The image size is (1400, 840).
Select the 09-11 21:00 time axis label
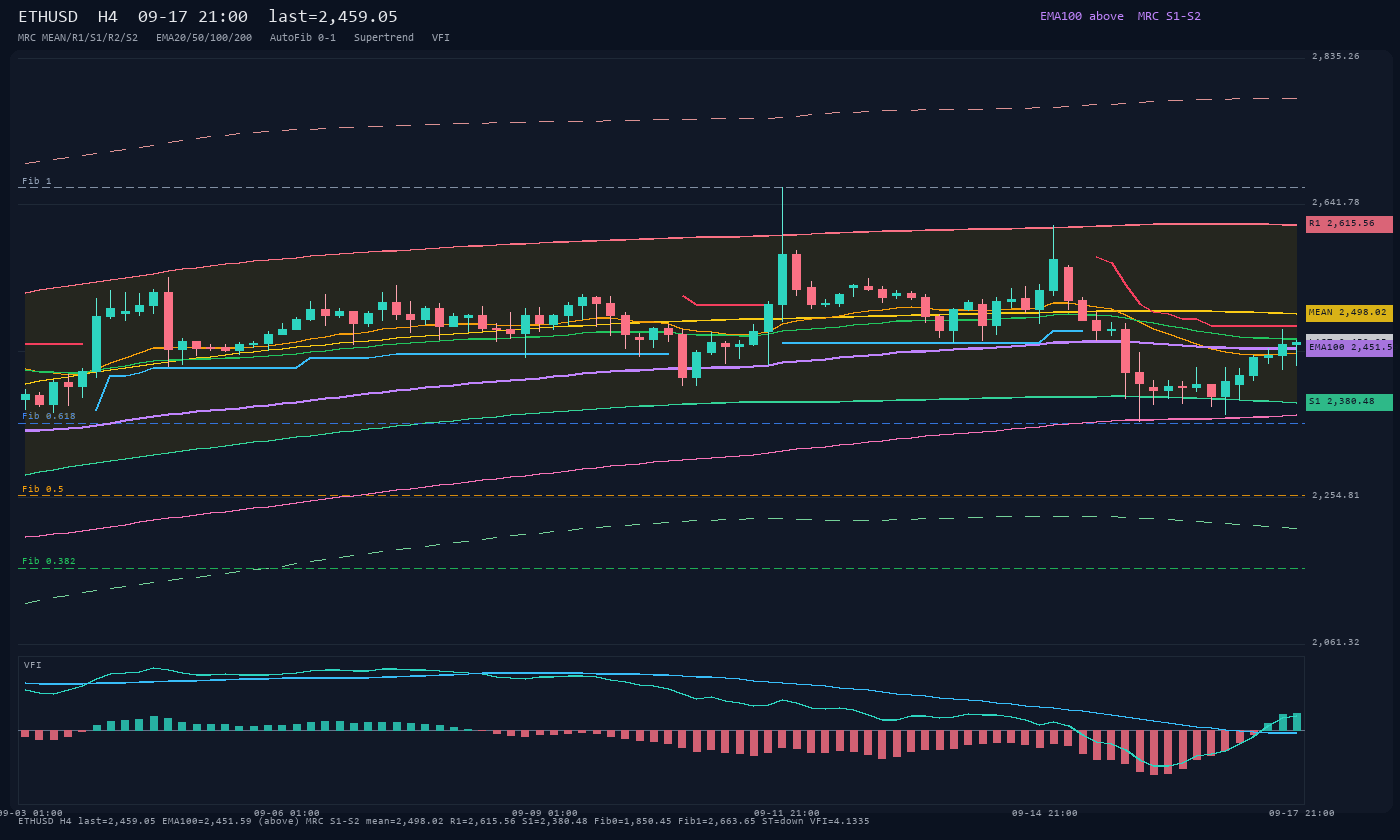787,813
